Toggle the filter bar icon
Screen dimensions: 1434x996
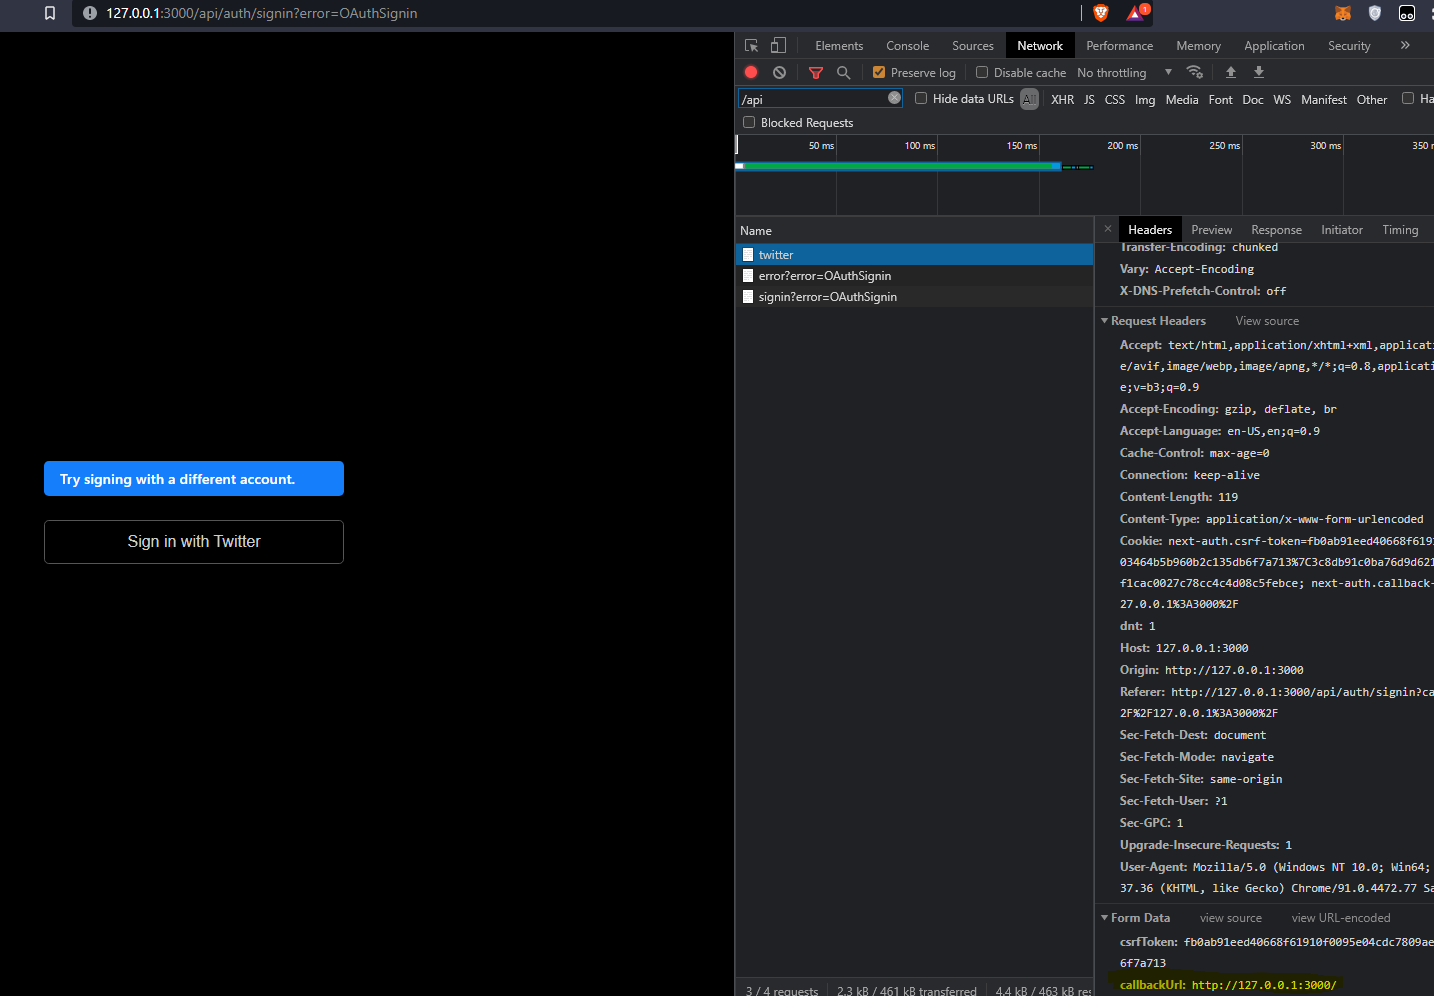coord(815,72)
